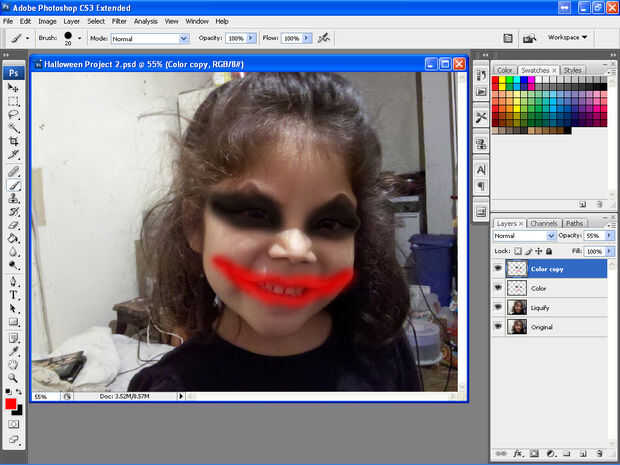Add a layer mask
Viewport: 620px width, 465px height.
point(534,453)
